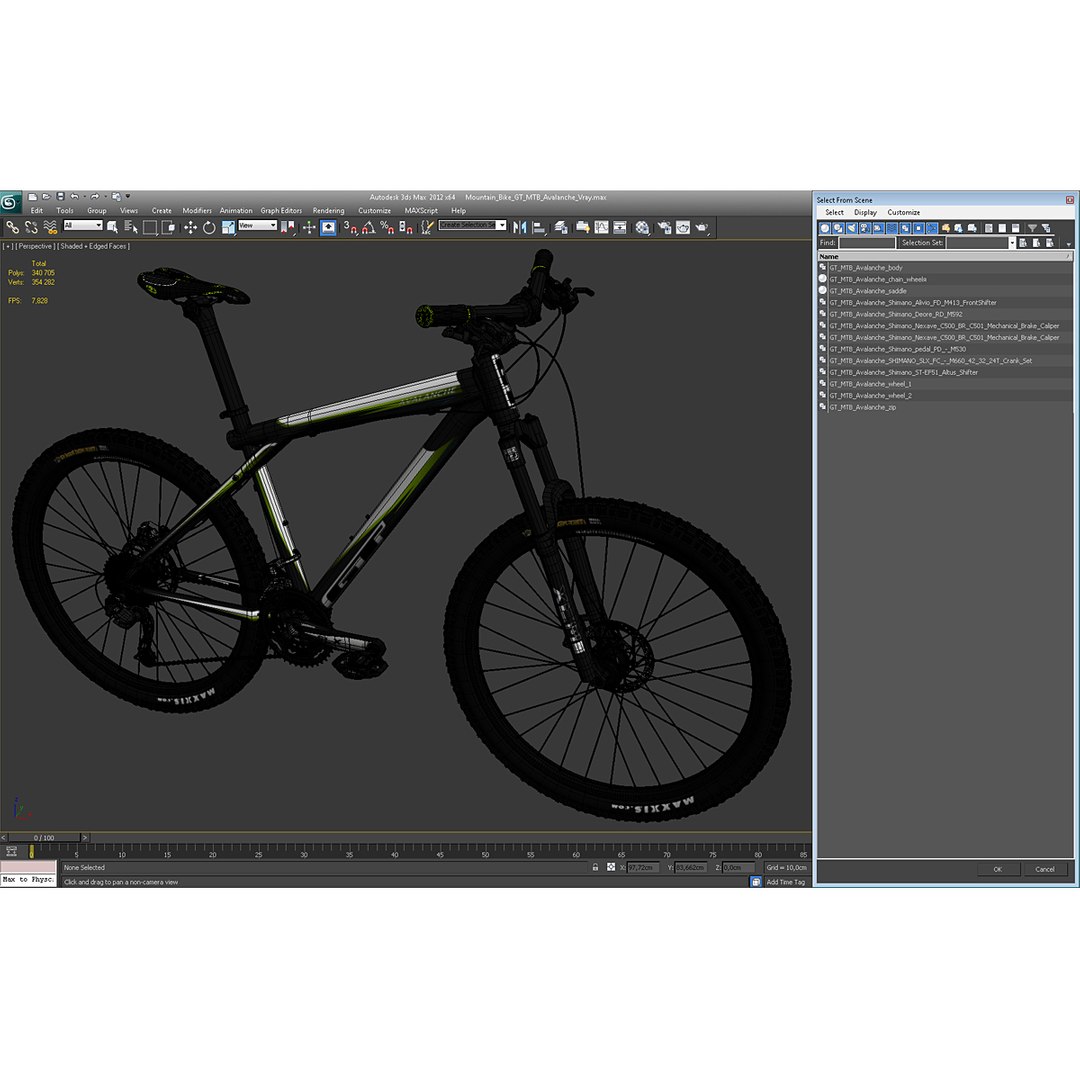Toggle the Angle Snap button
Screen dimensions: 1080x1080
(368, 227)
